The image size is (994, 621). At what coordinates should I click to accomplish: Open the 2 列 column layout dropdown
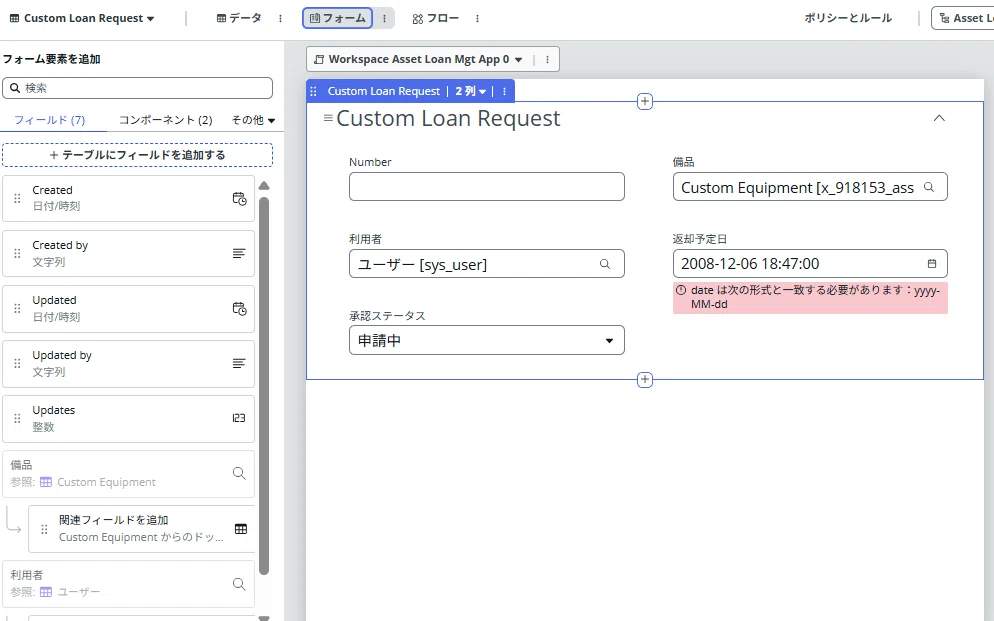coord(471,91)
